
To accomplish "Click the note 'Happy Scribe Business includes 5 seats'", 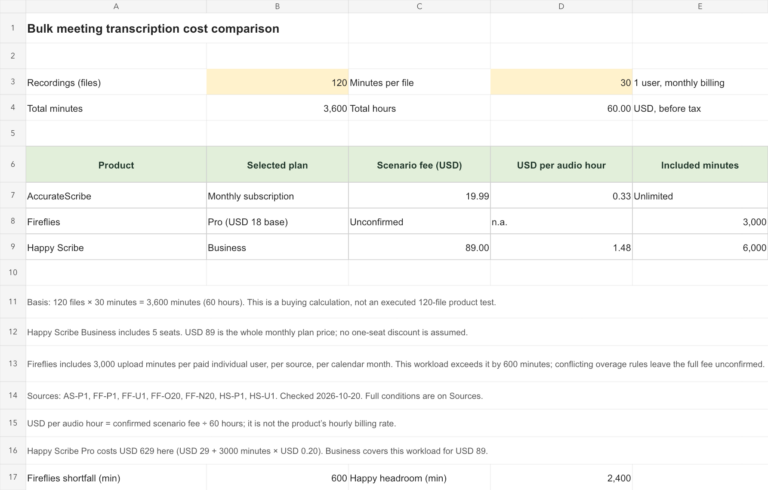I will (x=247, y=332).
